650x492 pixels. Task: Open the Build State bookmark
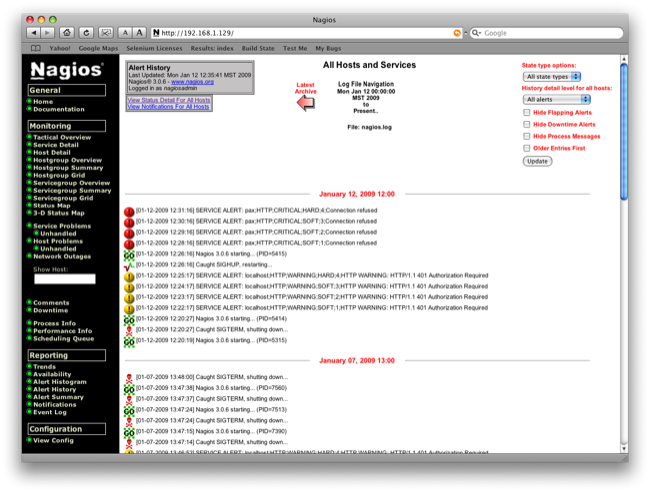coord(258,48)
